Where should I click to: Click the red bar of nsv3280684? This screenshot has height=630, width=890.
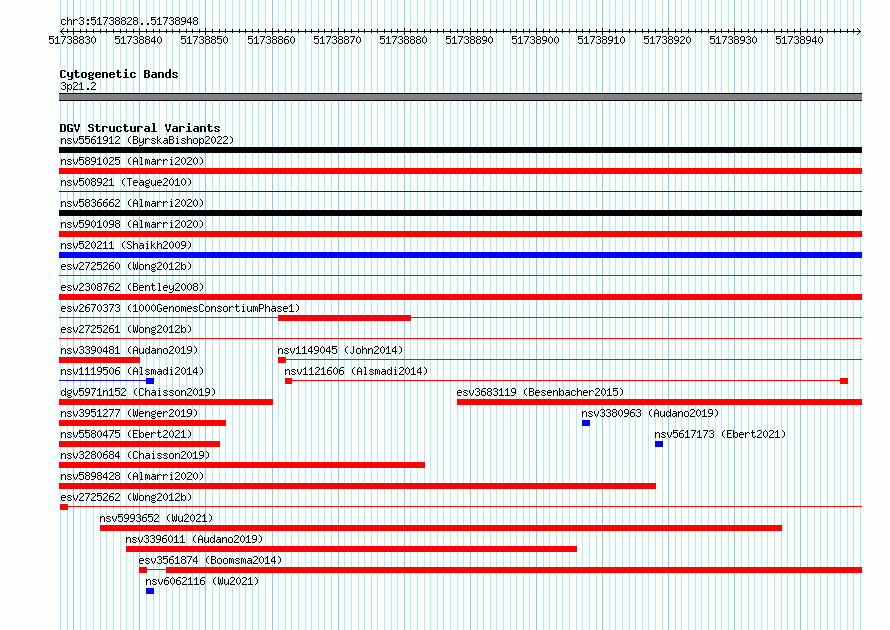click(242, 465)
